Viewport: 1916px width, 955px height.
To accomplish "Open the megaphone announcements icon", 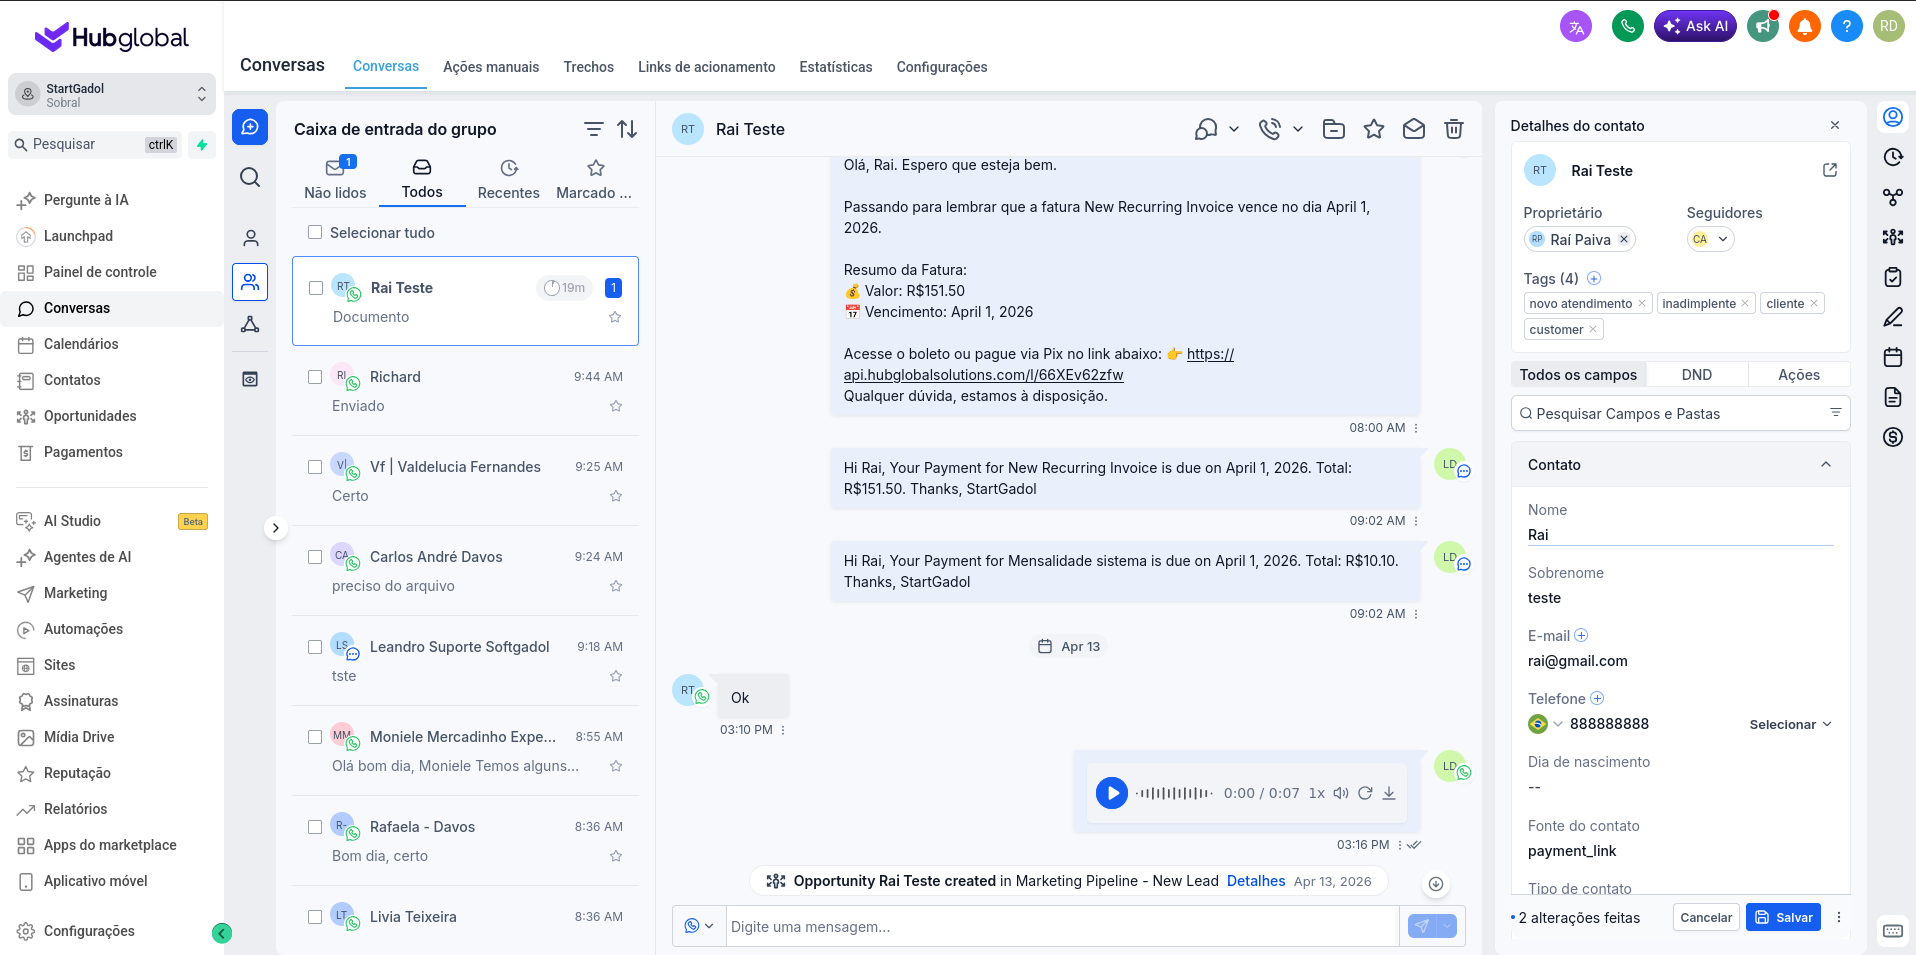I will coord(1763,26).
